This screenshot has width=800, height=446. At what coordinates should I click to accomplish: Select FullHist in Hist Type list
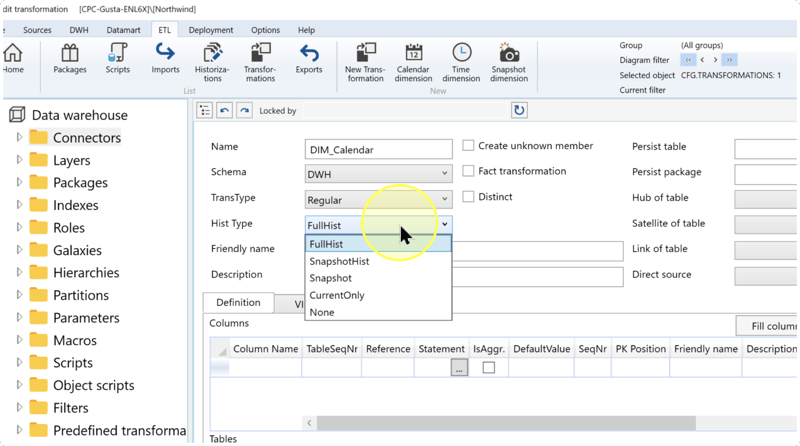[x=378, y=244]
